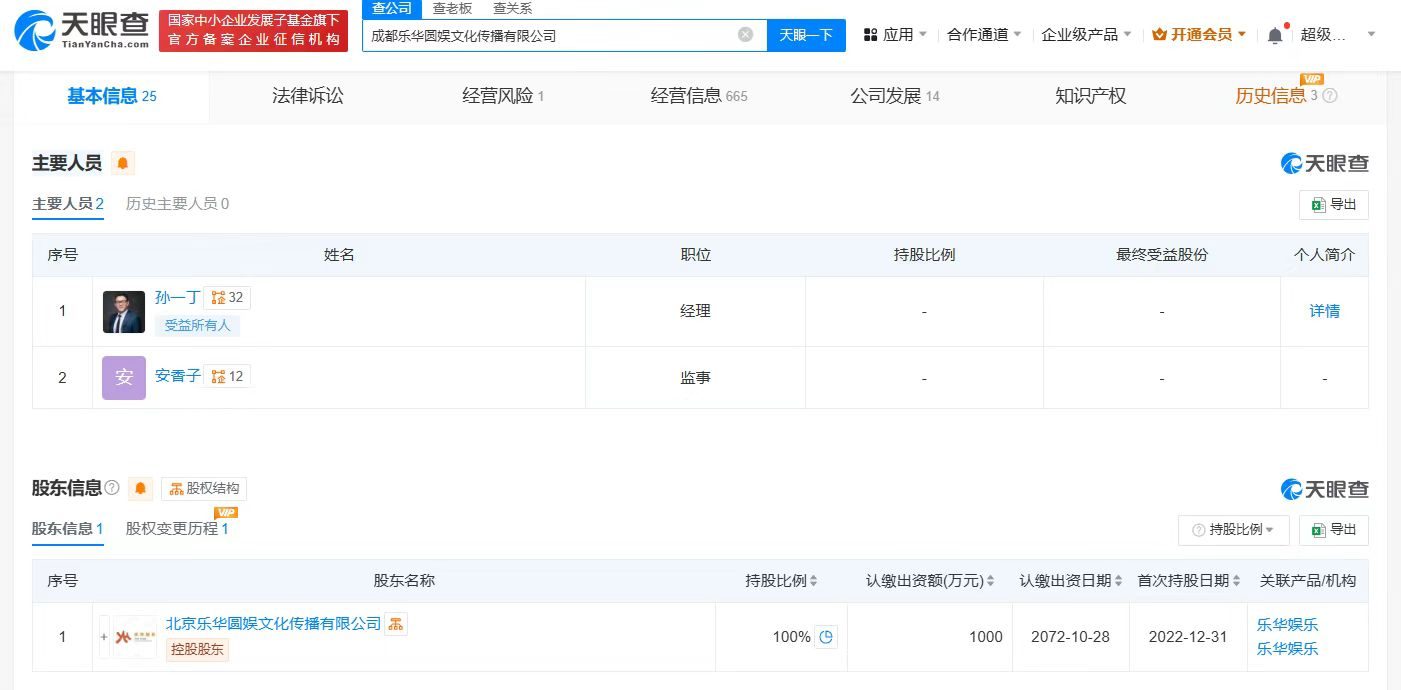Click the 天眼查 logo icon

tap(32, 30)
